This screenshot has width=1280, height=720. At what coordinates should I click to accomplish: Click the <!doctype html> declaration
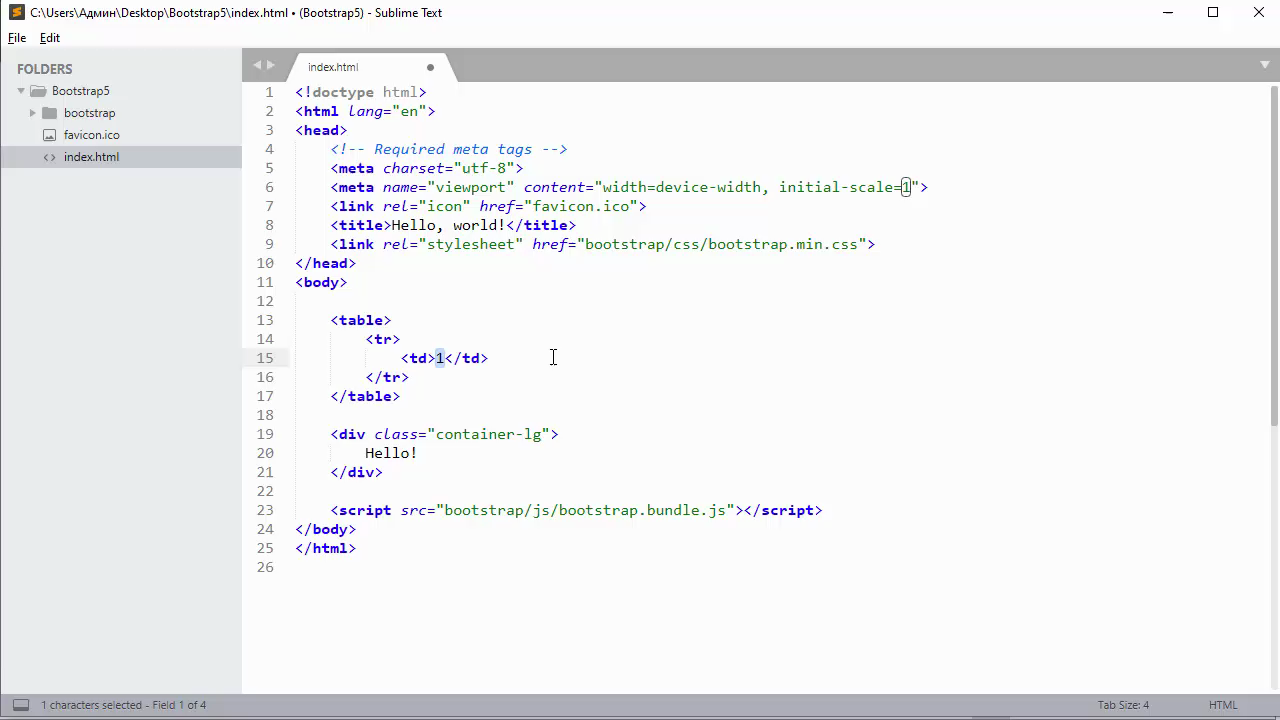[x=361, y=92]
